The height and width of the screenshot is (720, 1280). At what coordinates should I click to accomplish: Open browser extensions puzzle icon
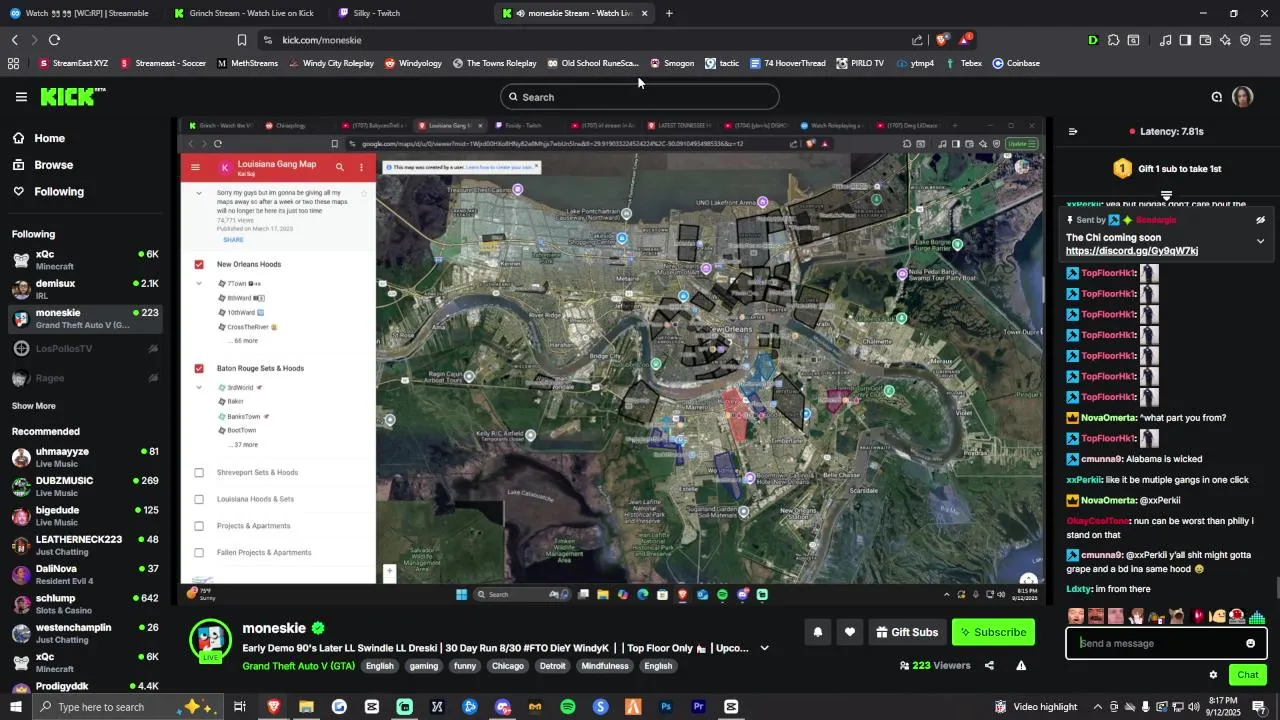pyautogui.click(x=1113, y=40)
